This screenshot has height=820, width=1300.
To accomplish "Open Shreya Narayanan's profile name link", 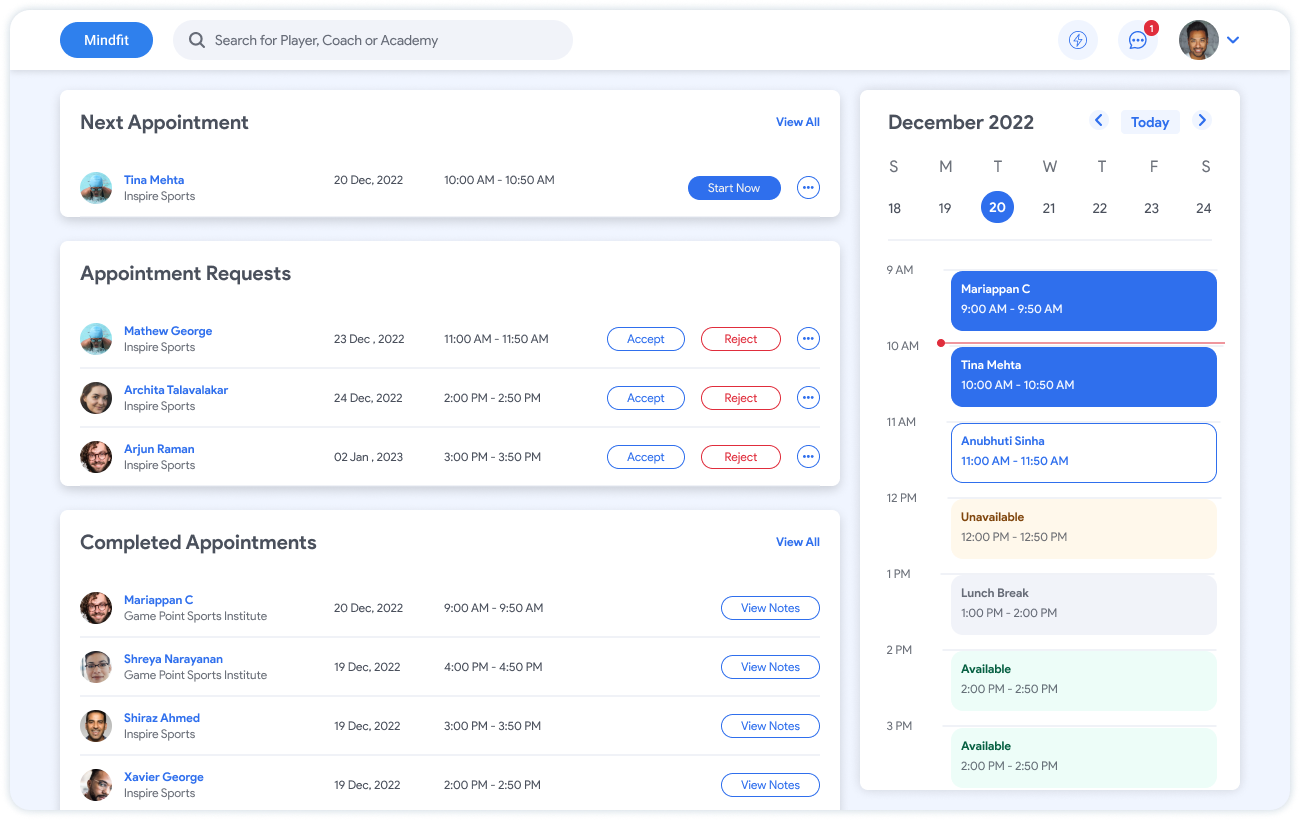I will click(173, 659).
